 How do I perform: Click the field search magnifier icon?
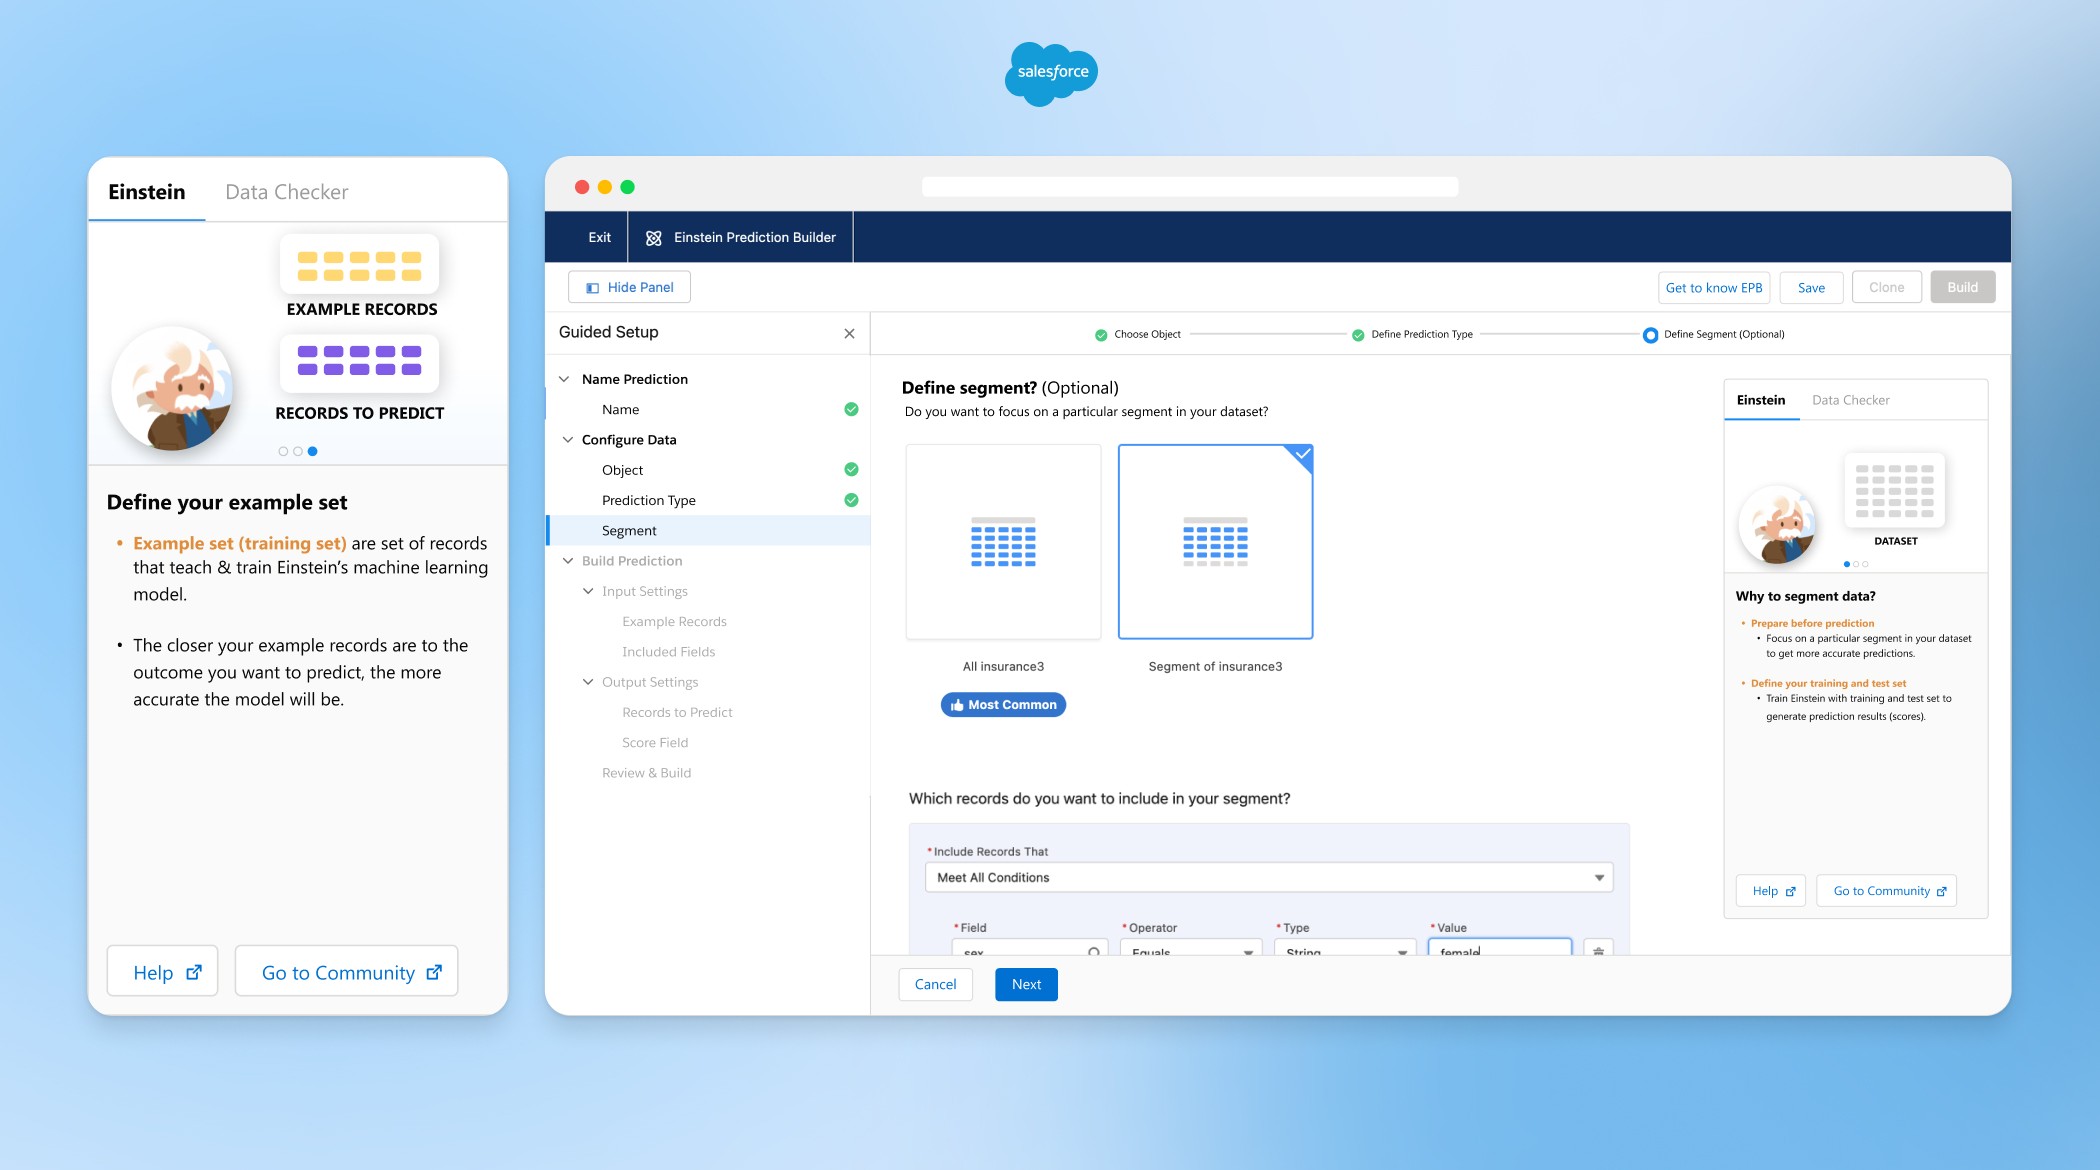click(x=1094, y=951)
